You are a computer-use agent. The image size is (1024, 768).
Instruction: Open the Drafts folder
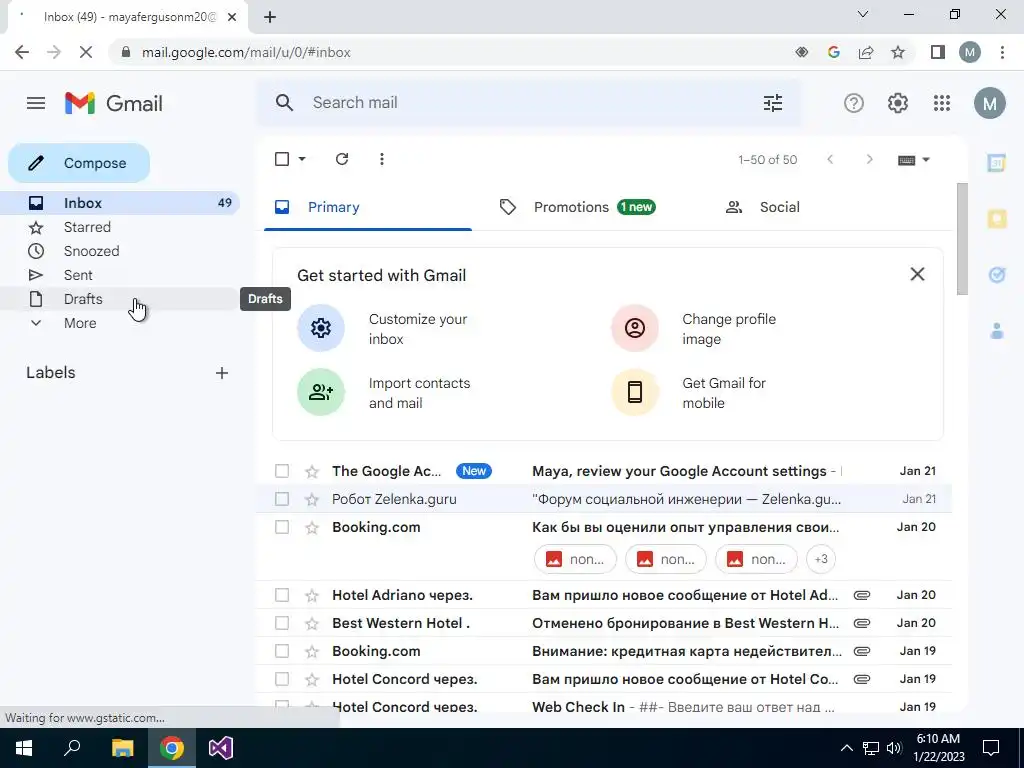120,299
